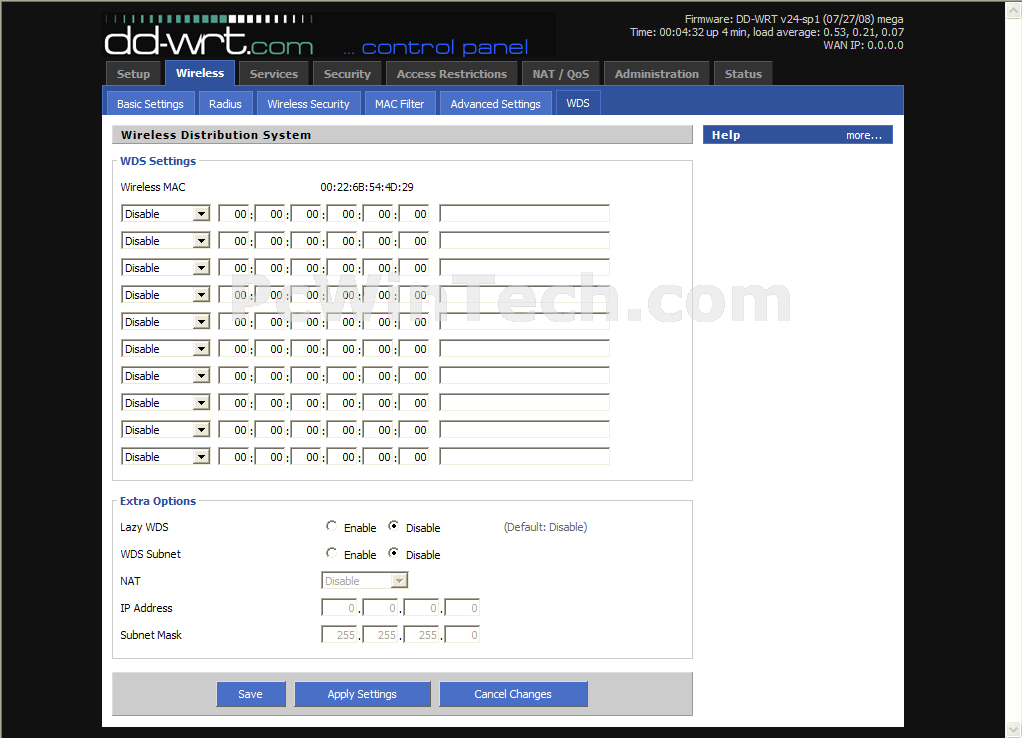Switch to Access Restrictions tab
The image size is (1022, 738).
(x=452, y=74)
